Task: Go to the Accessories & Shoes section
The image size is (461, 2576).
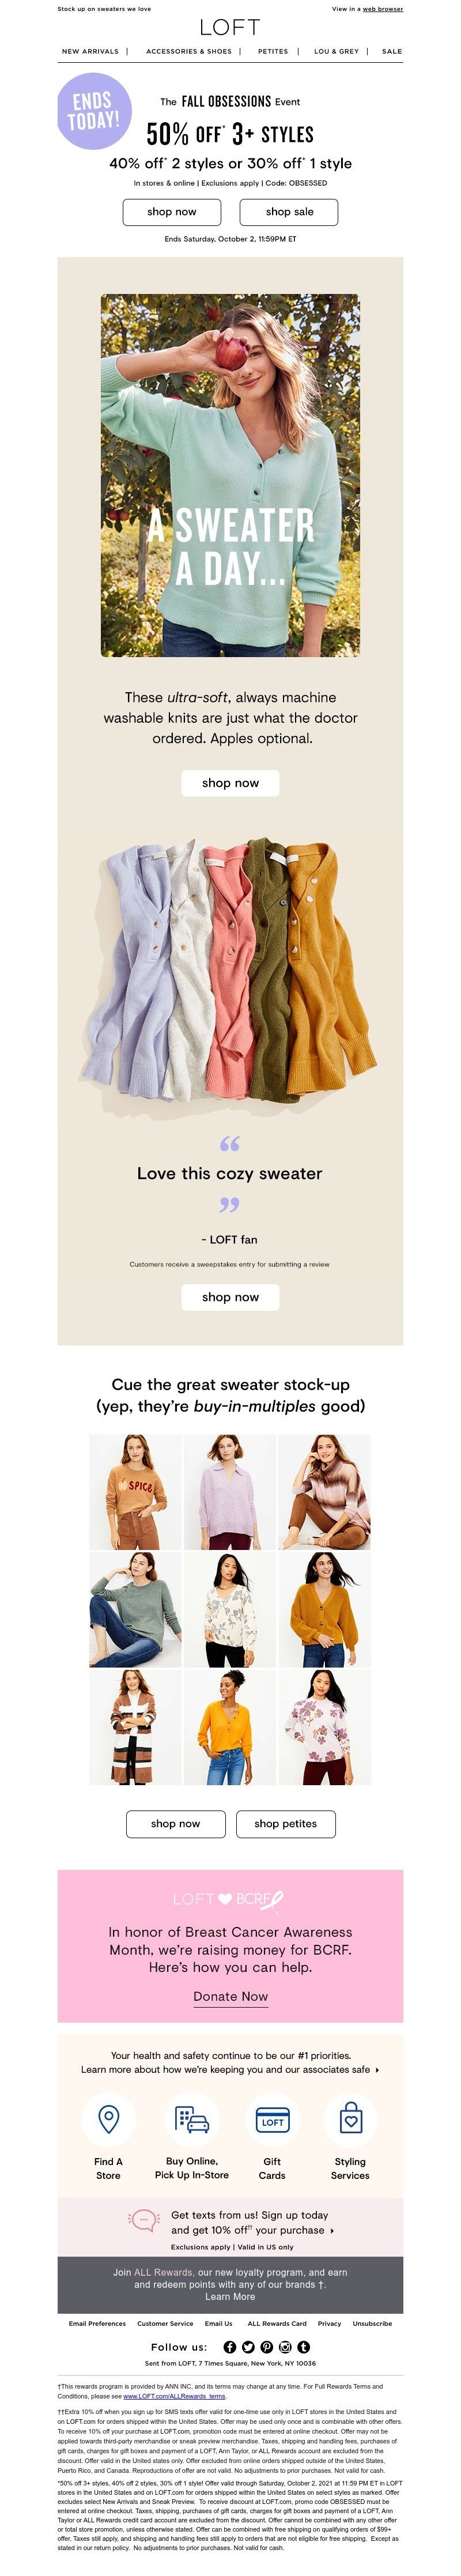Action: (189, 51)
